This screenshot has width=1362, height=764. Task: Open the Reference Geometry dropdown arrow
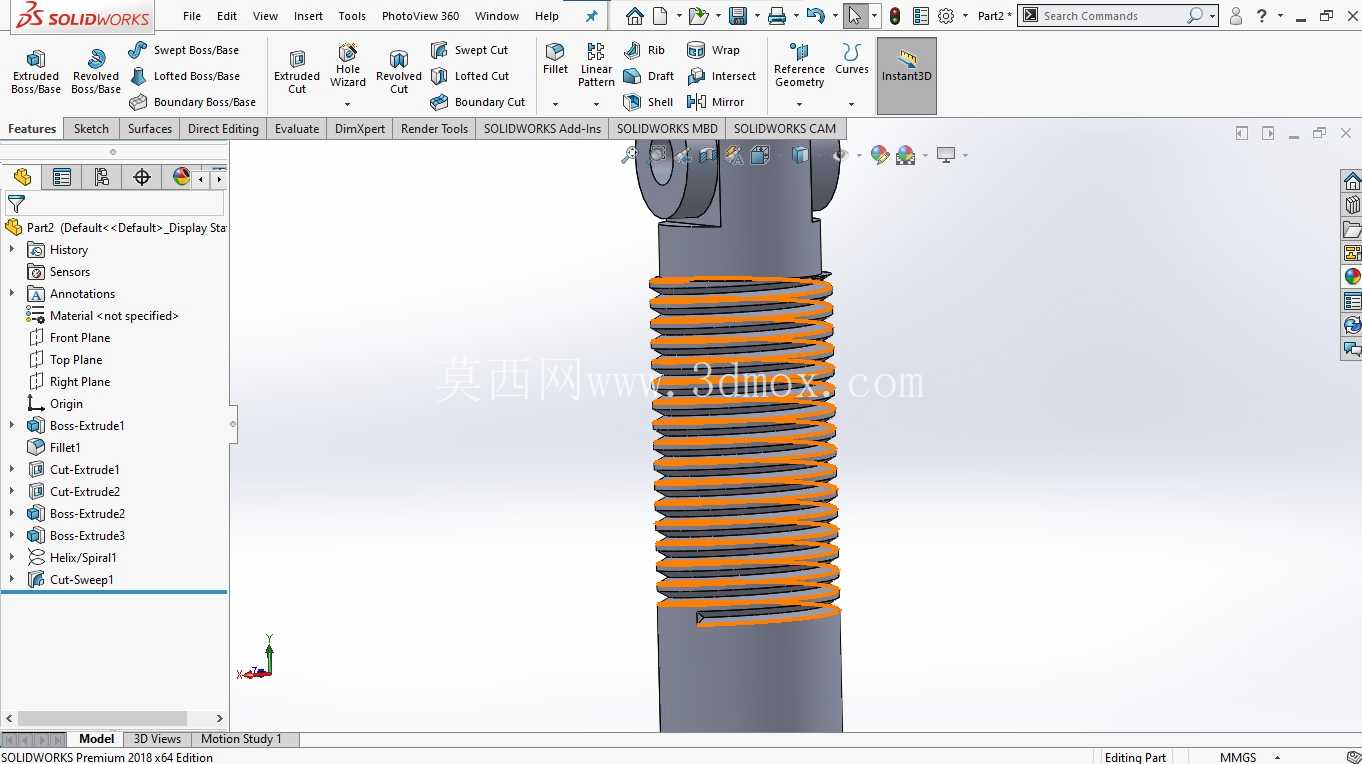(799, 104)
